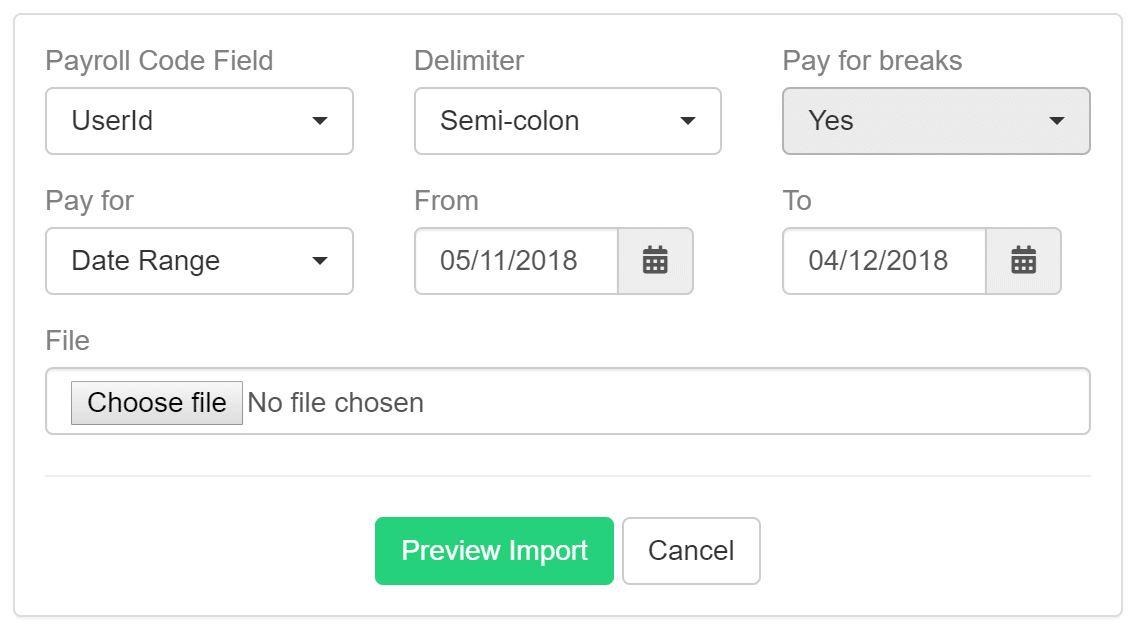Click the File label above the upload box
The height and width of the screenshot is (626, 1130).
pos(68,340)
